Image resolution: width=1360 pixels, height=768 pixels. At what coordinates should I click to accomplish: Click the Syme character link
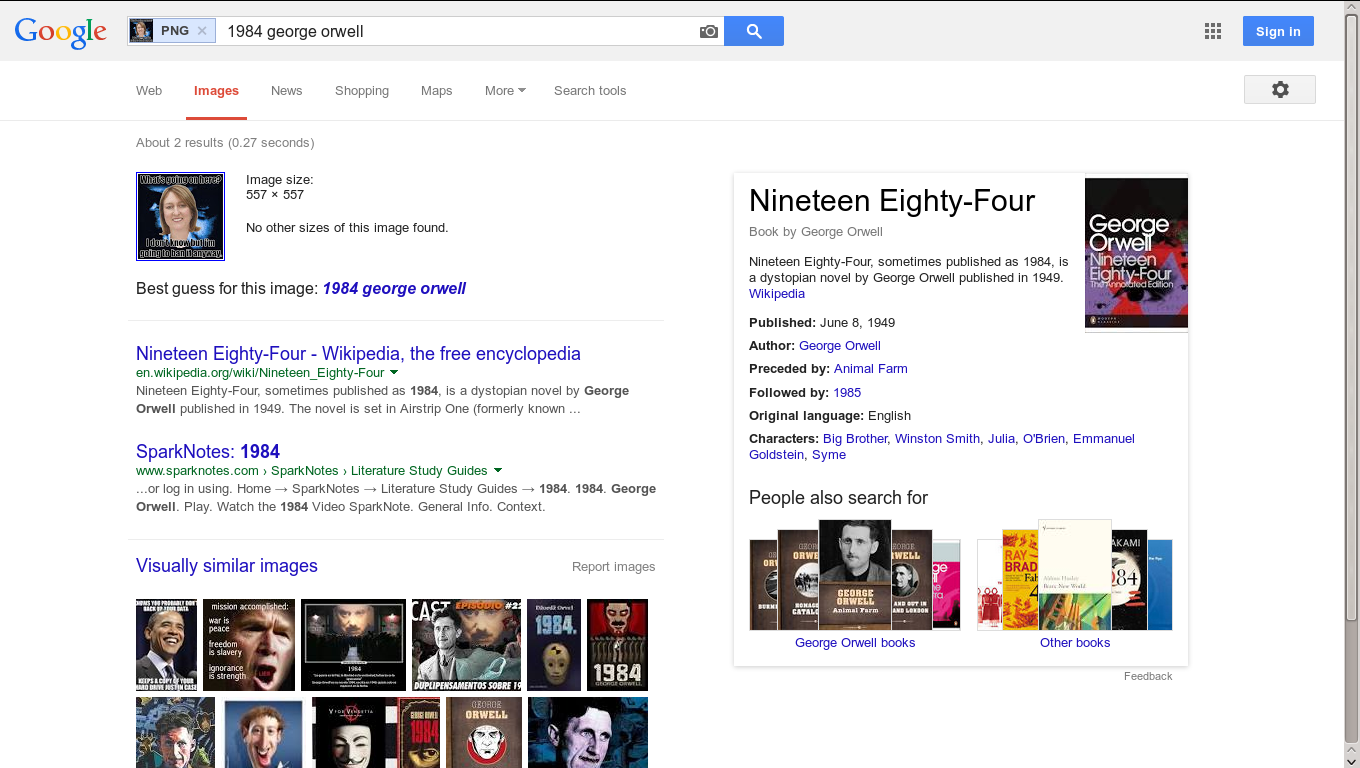click(x=829, y=454)
